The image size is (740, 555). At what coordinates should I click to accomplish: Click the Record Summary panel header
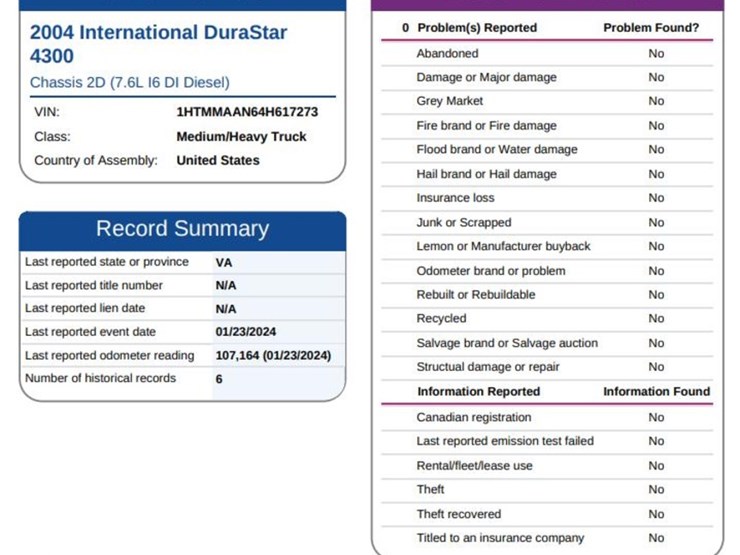[182, 229]
